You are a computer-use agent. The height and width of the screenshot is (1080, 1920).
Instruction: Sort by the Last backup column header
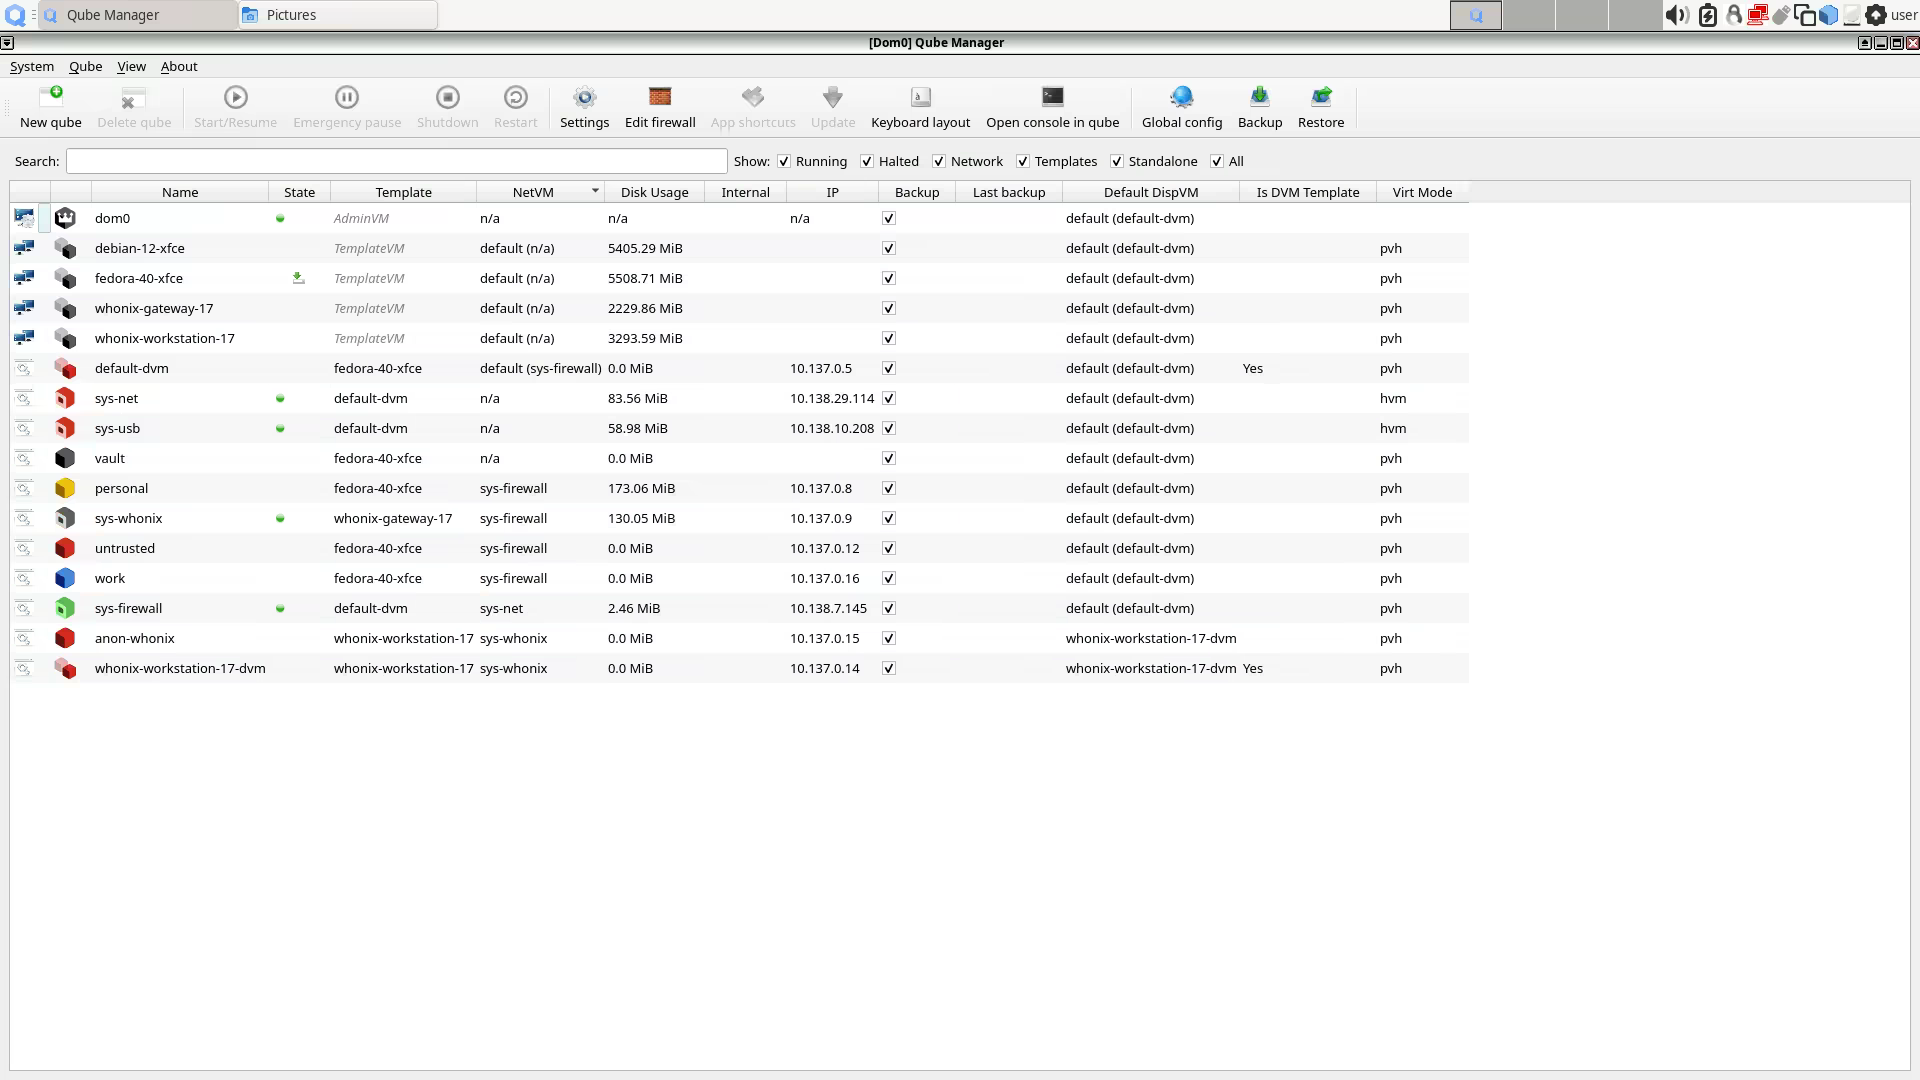point(1009,192)
